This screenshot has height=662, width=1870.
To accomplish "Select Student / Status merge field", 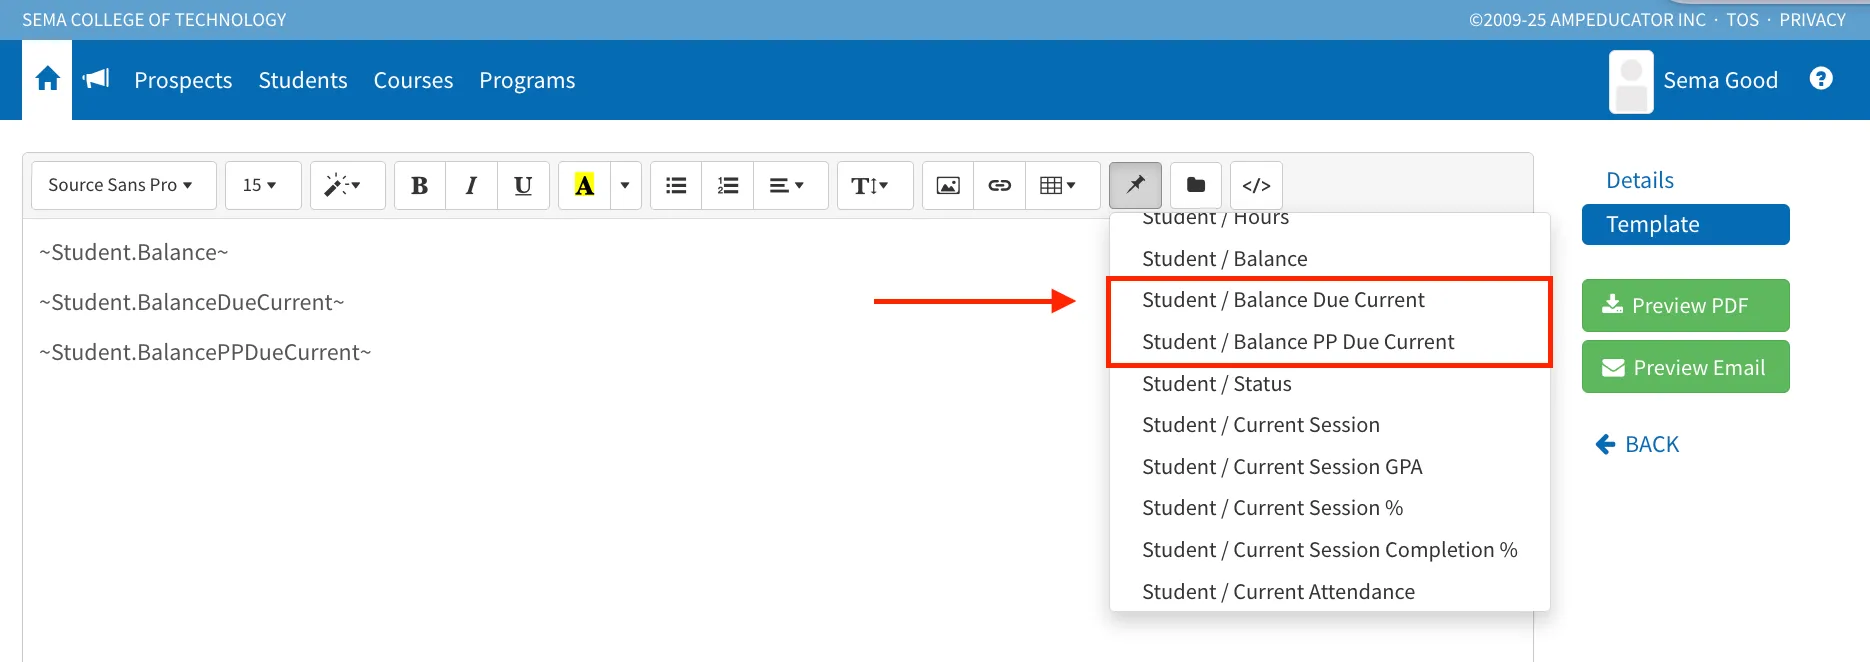I will (x=1330, y=384).
